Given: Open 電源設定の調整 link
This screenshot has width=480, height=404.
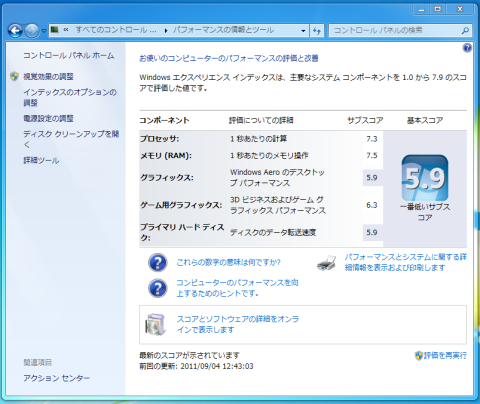Looking at the screenshot, I should tap(48, 118).
